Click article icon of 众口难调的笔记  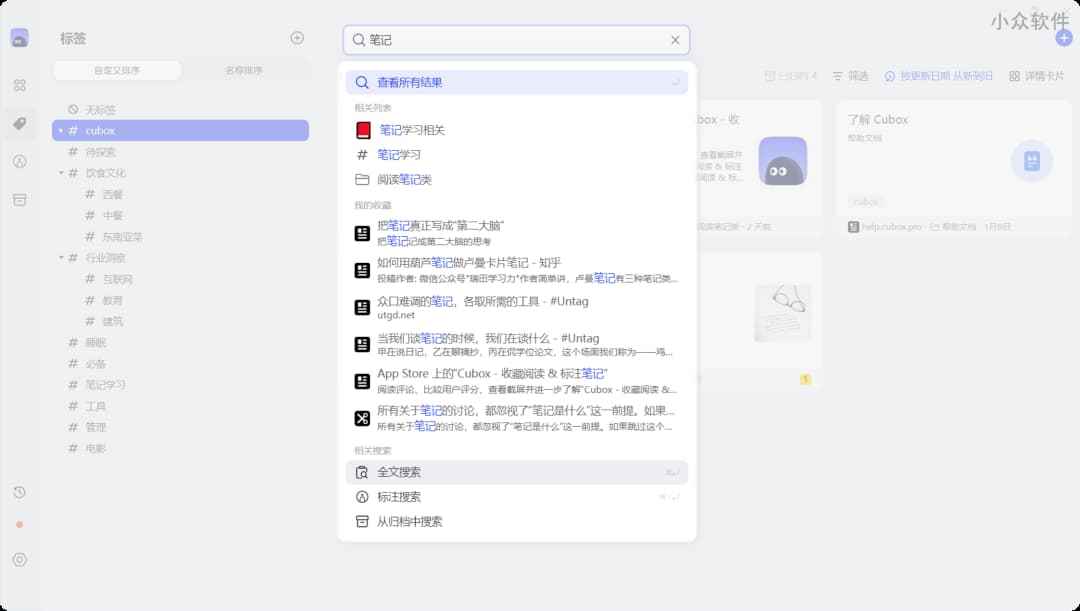(362, 307)
